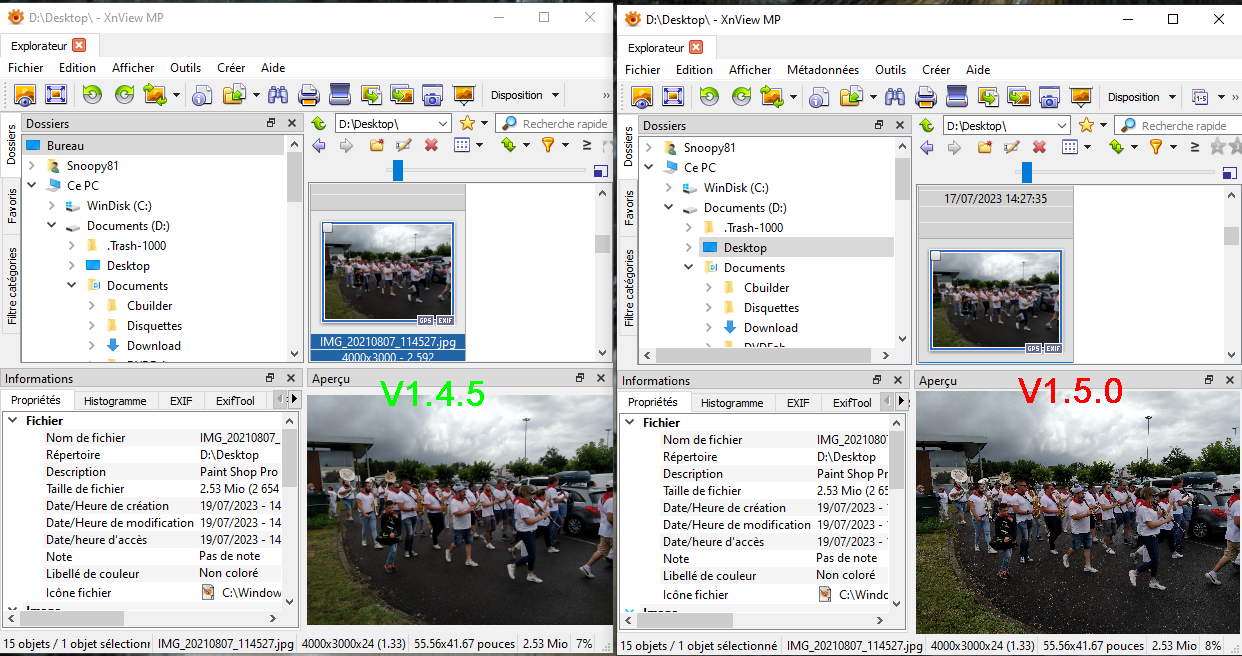This screenshot has height=656, width=1242.
Task: Click Recherche rapide search field in right window
Action: pyautogui.click(x=1182, y=126)
